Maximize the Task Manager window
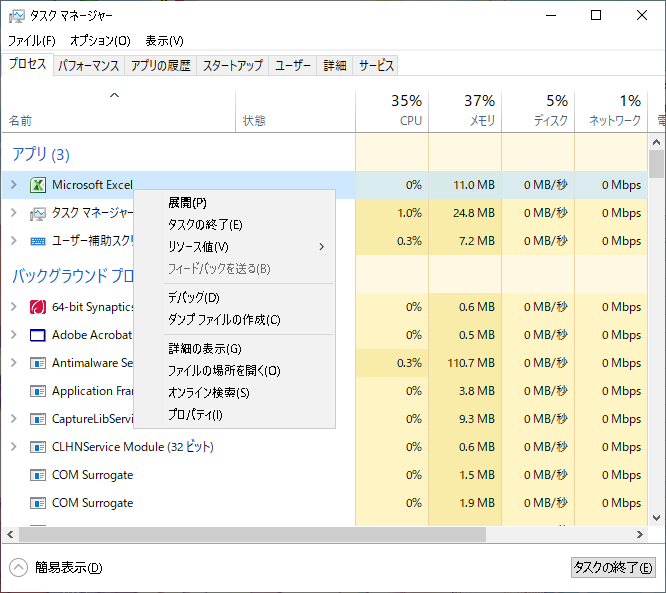Image resolution: width=666 pixels, height=593 pixels. [x=596, y=15]
